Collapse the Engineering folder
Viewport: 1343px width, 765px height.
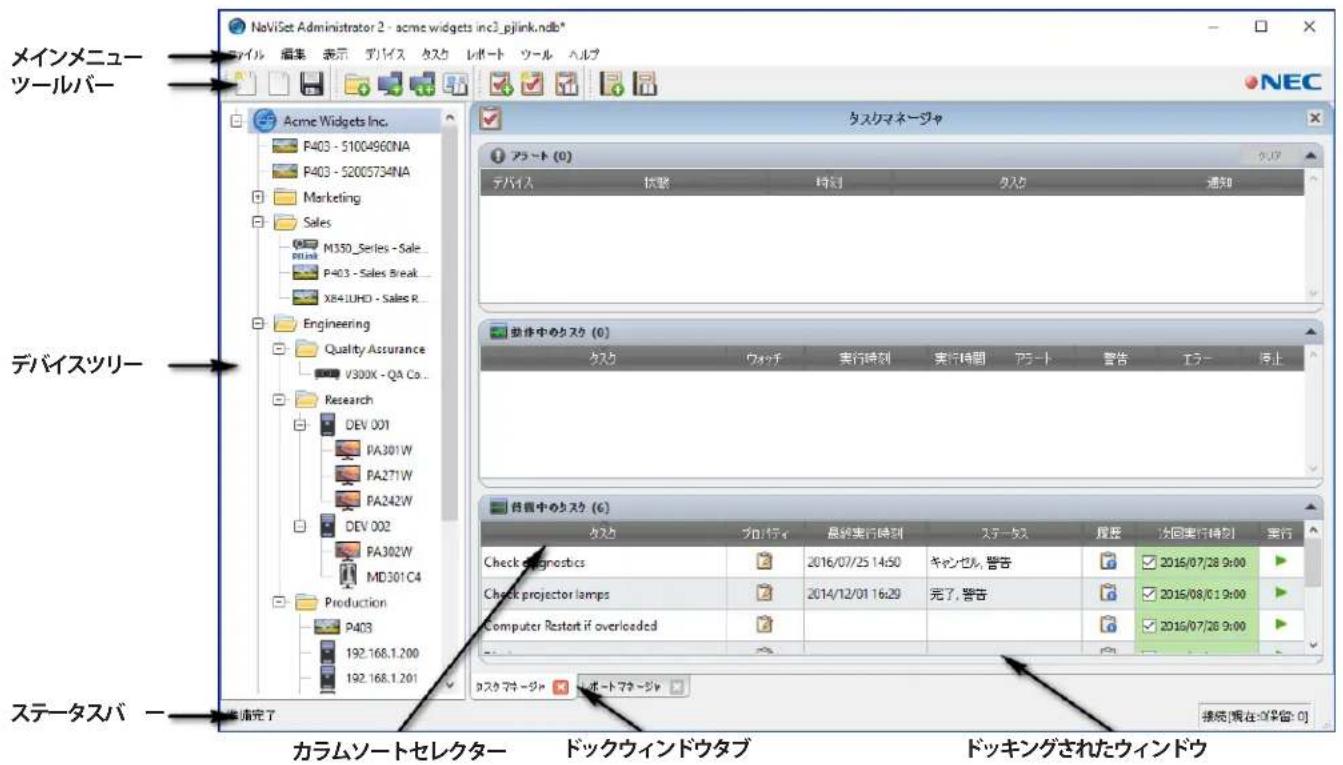tap(257, 323)
